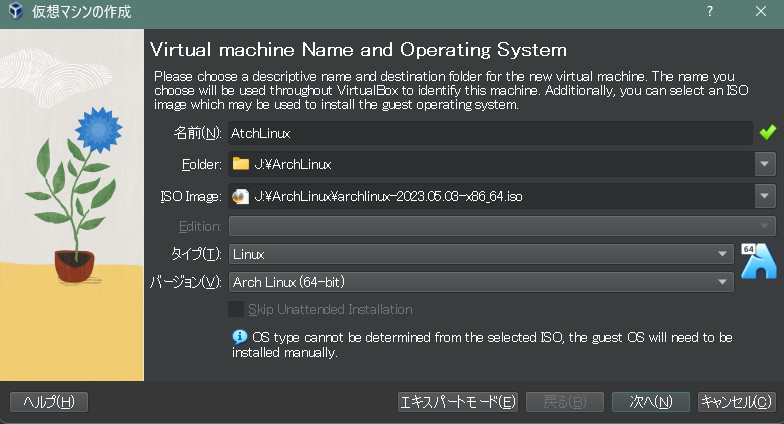Click the heading Virtual machine Name and Operating System

point(358,50)
